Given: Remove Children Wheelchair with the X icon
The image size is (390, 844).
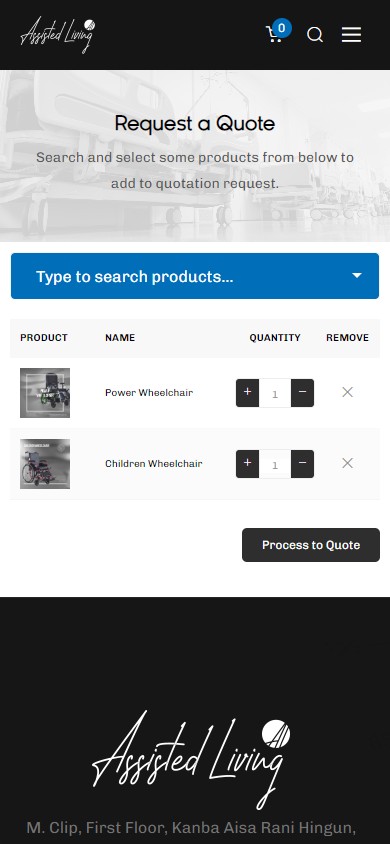Looking at the screenshot, I should click(348, 463).
